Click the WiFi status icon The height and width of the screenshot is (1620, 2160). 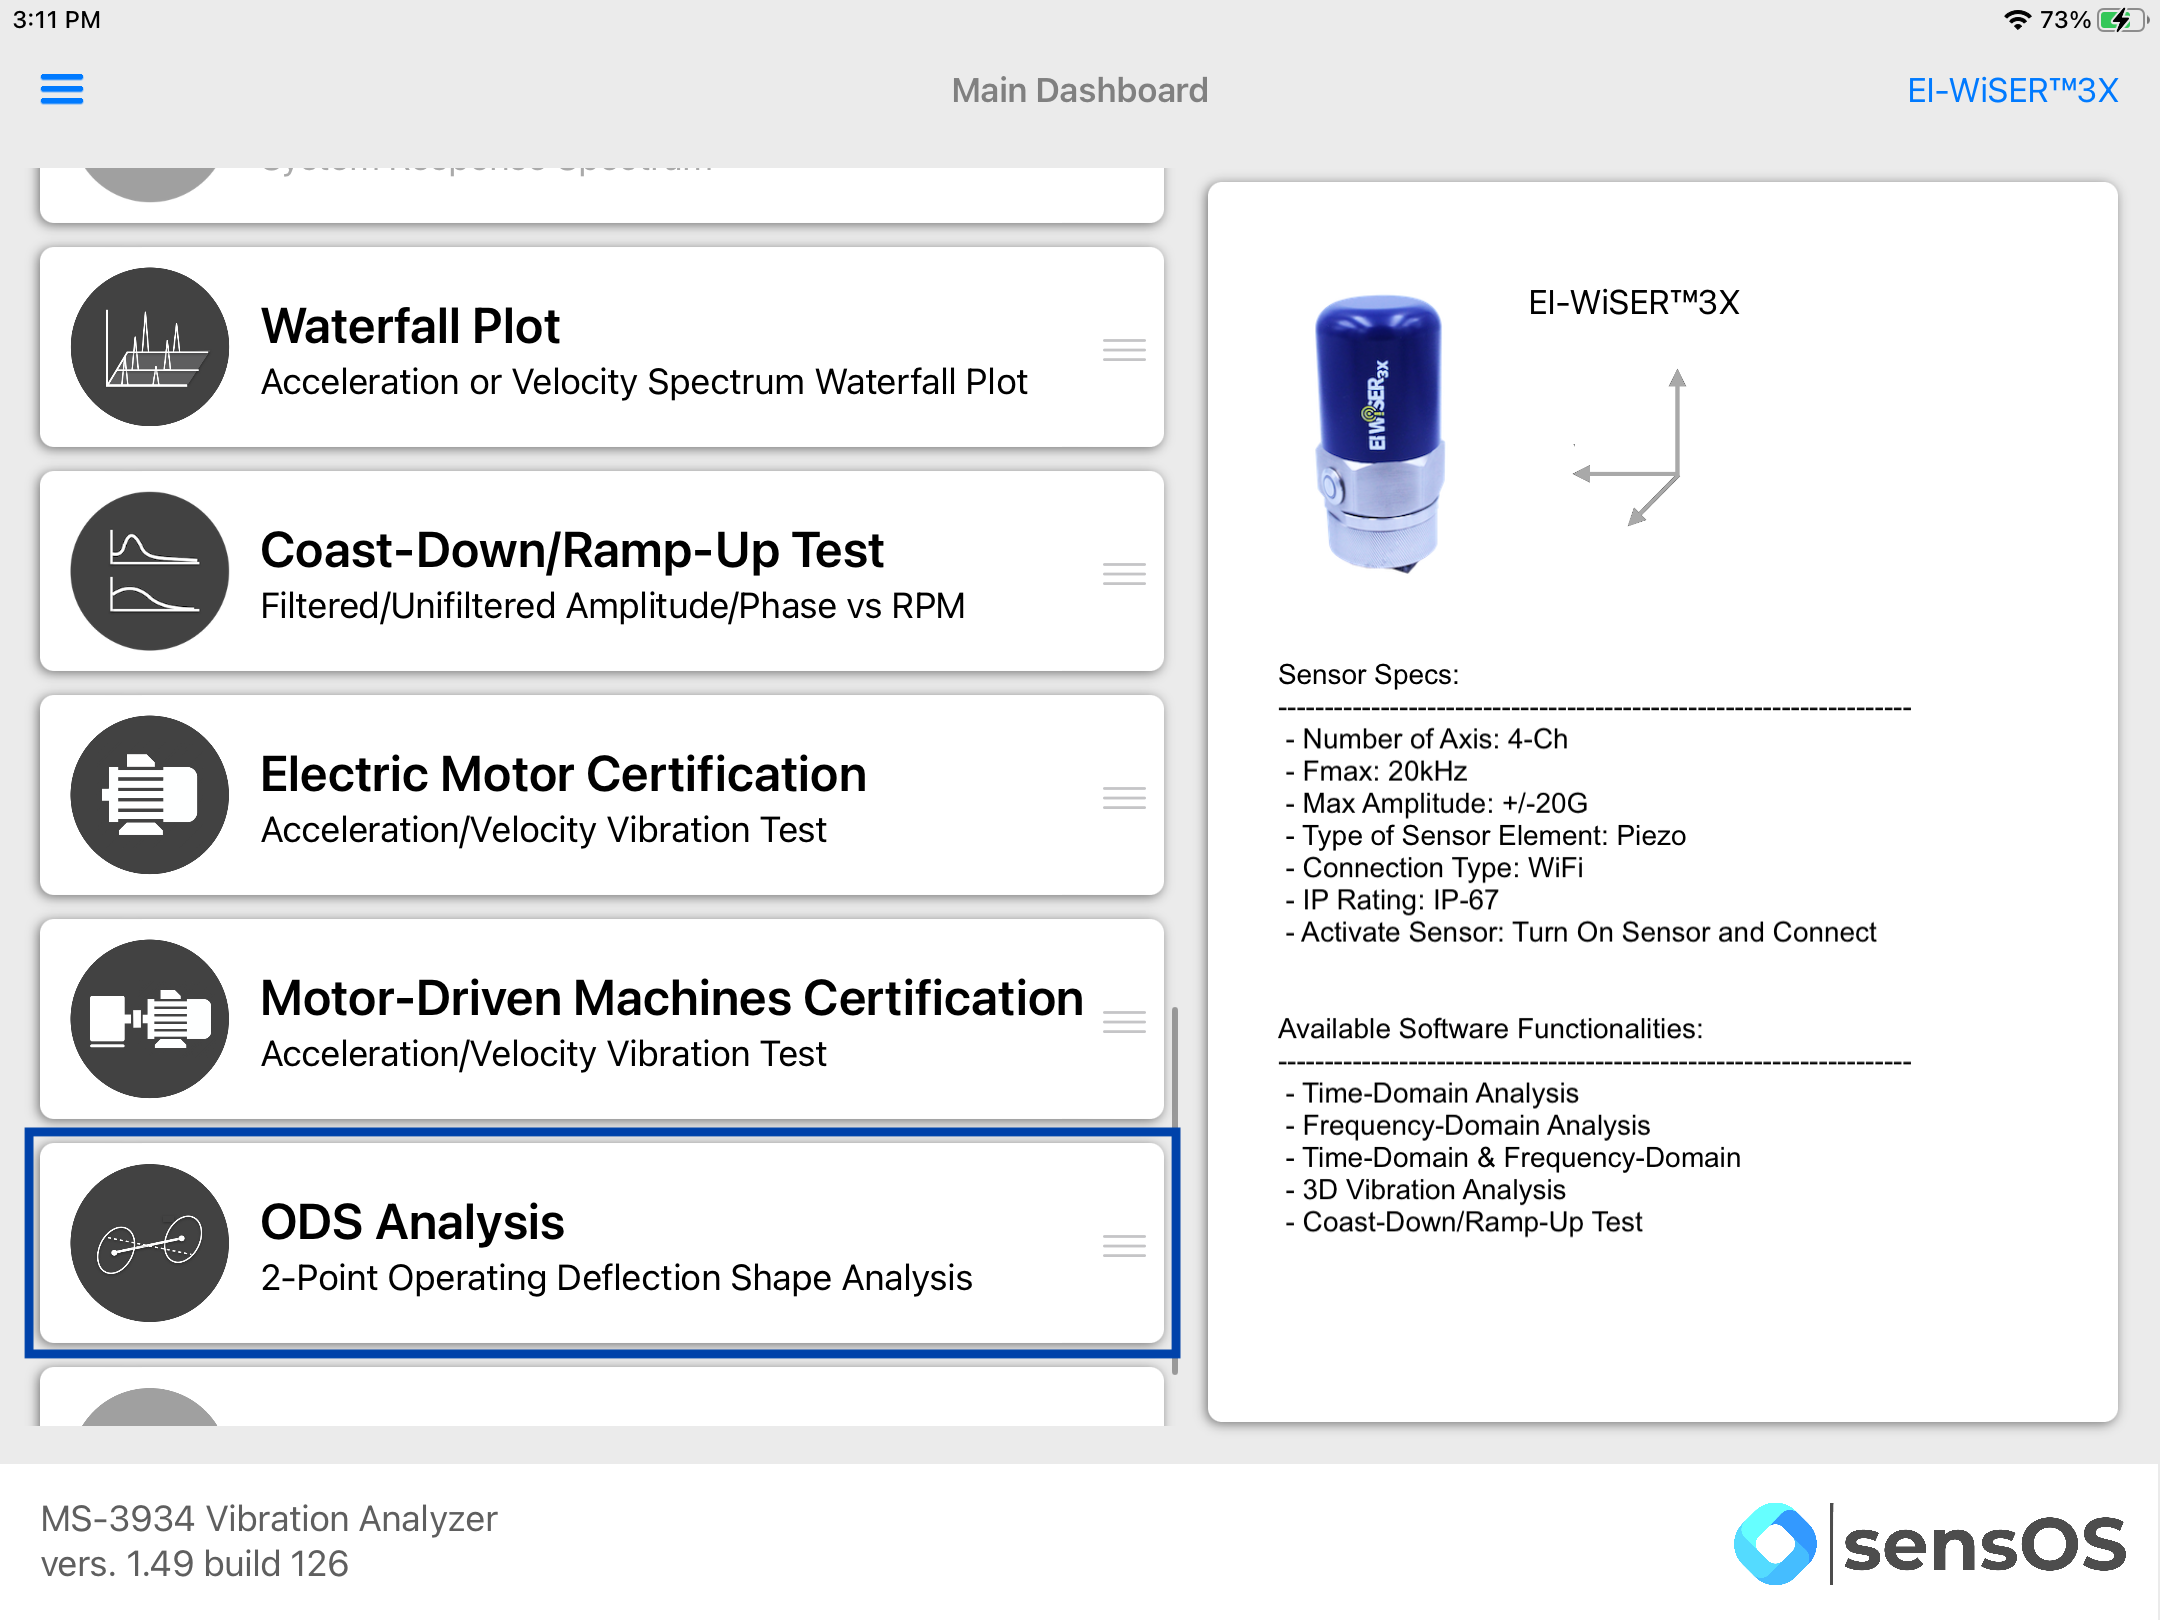point(2017,20)
